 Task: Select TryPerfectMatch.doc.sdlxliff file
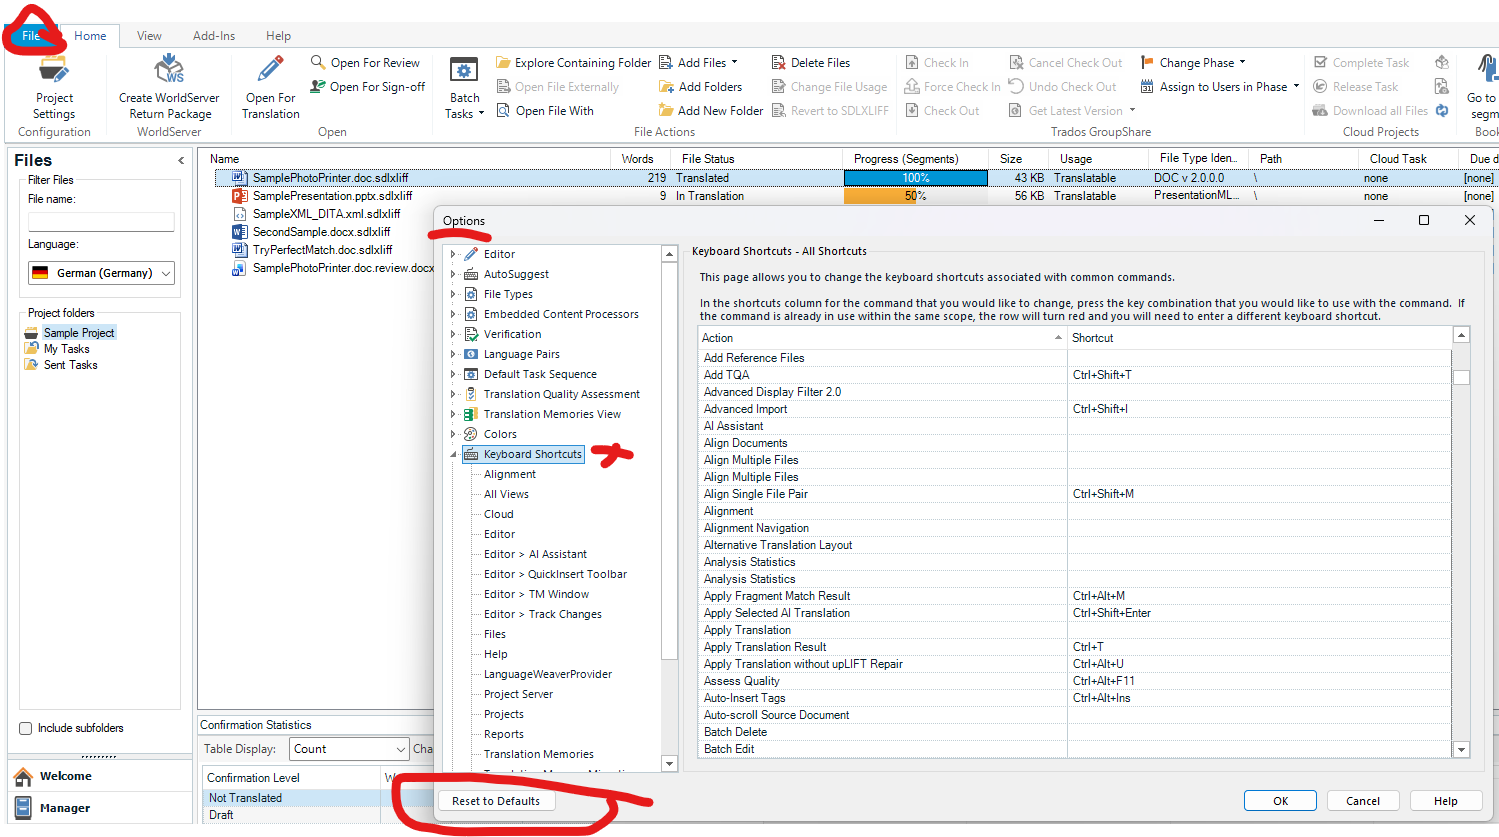(322, 250)
